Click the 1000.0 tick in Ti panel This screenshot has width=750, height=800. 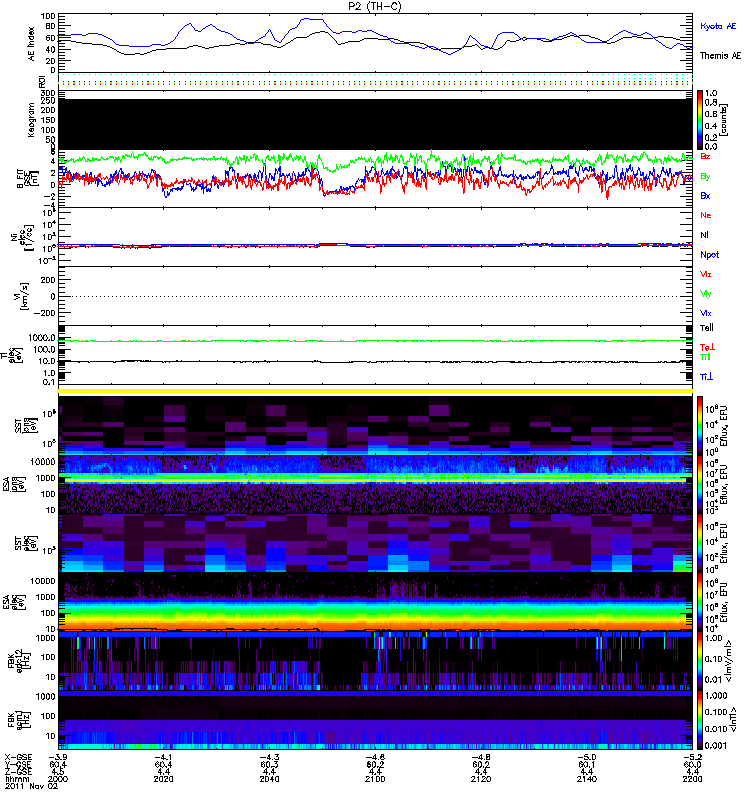42,338
